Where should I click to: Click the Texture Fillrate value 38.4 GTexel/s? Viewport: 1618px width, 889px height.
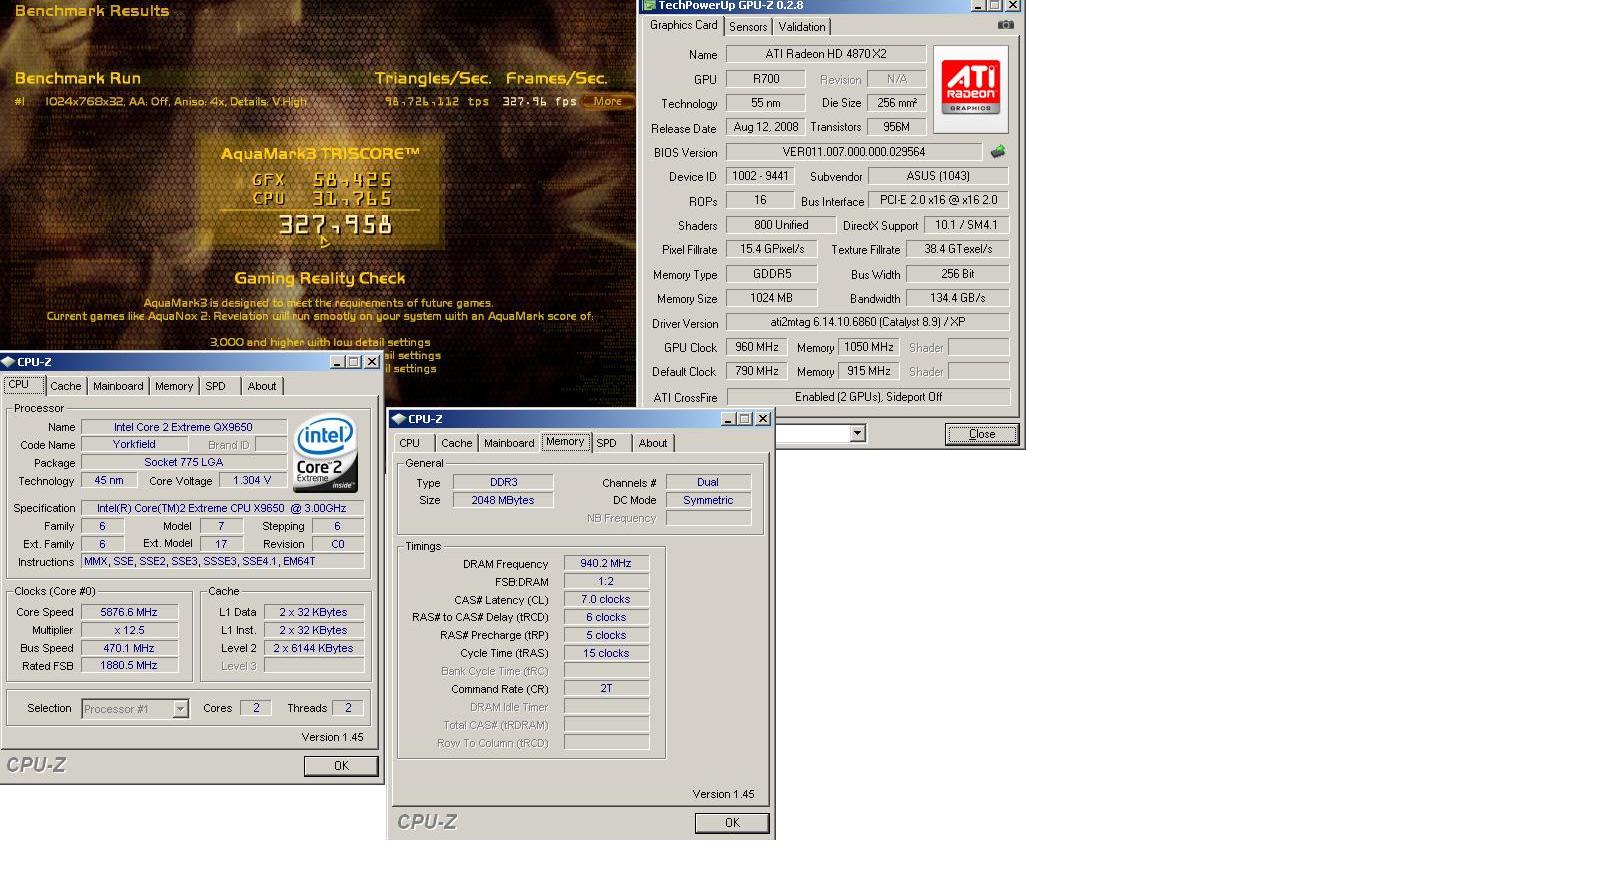pos(957,249)
